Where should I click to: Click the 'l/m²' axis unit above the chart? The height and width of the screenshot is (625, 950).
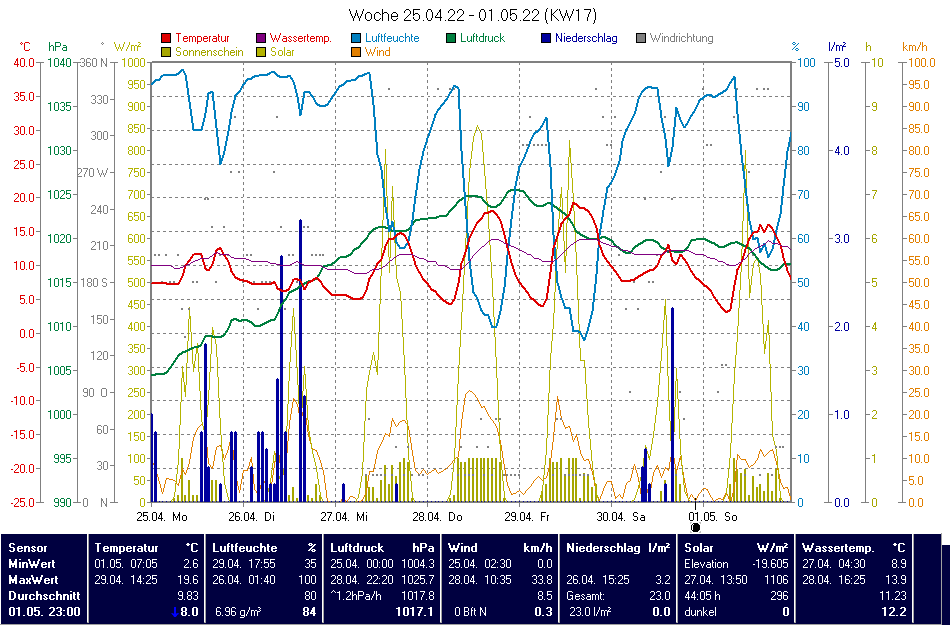coord(837,47)
